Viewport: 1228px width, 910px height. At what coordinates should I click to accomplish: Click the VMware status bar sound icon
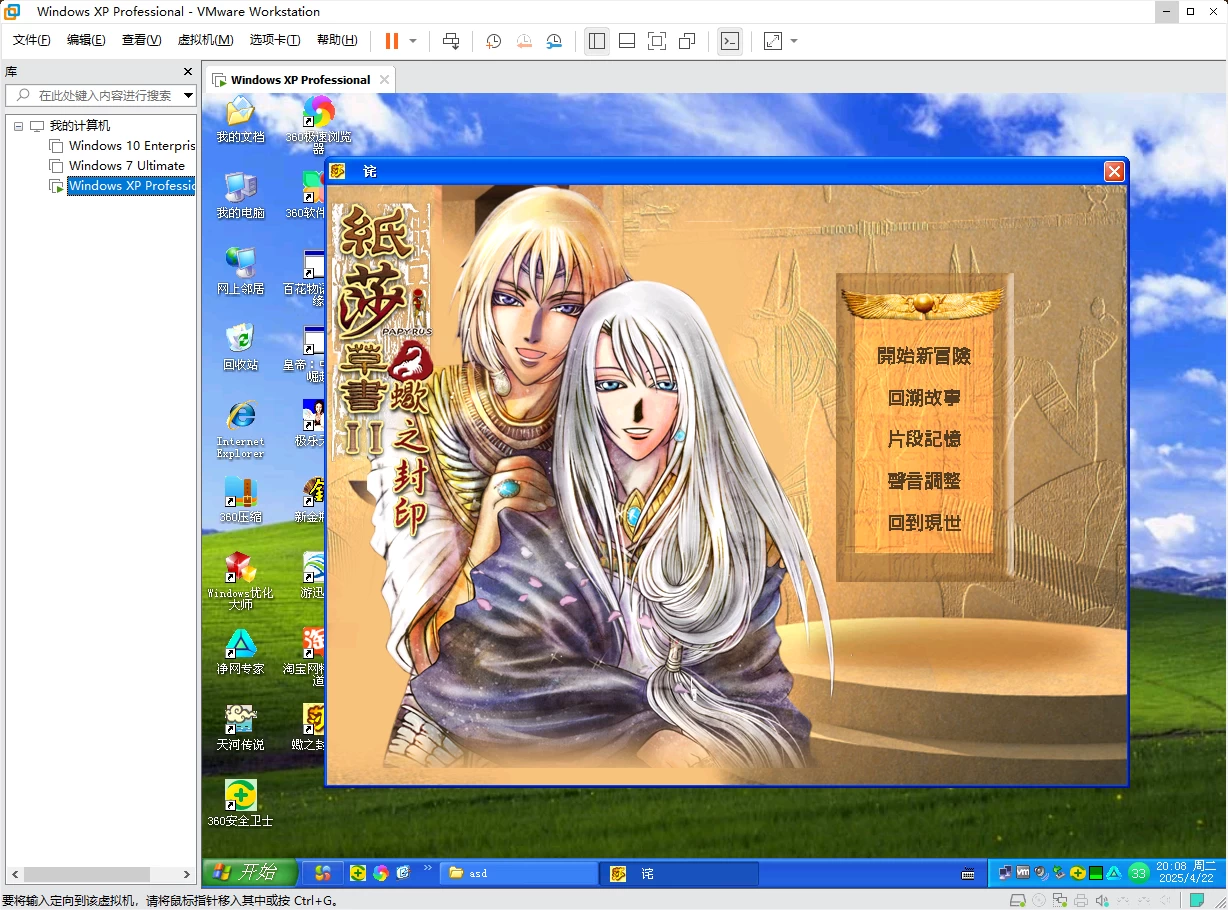pyautogui.click(x=1102, y=900)
